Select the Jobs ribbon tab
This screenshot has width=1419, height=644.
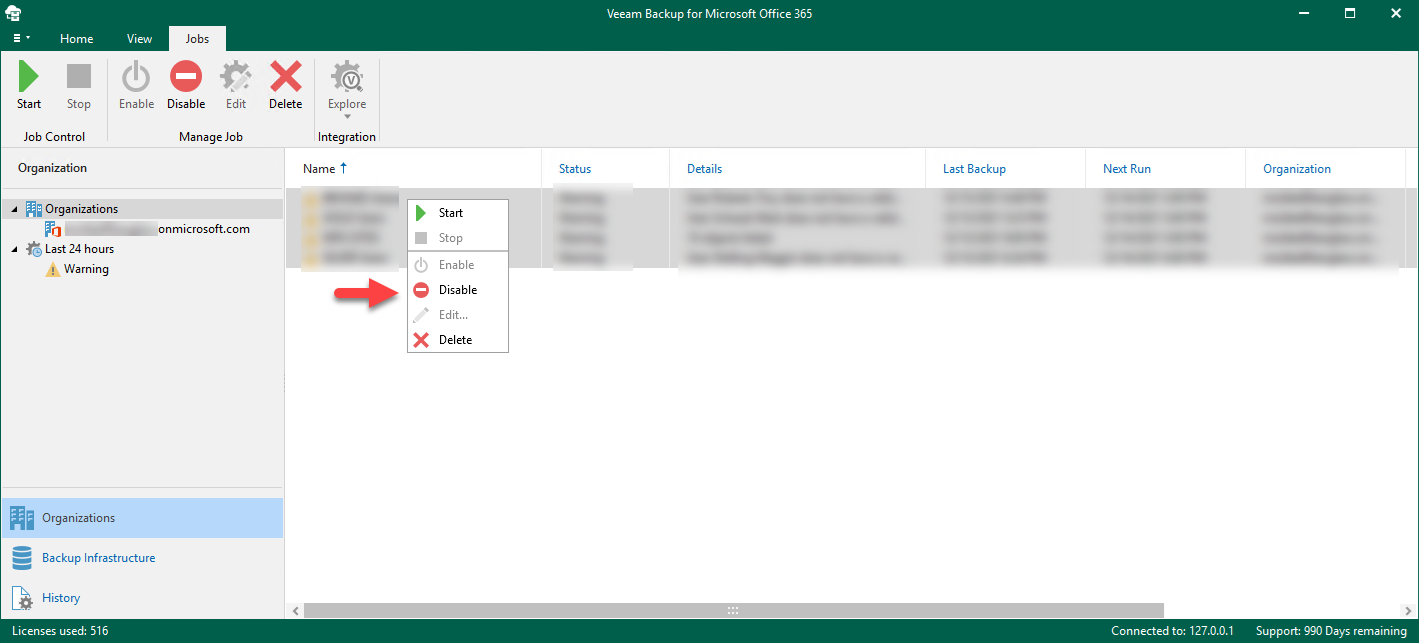(197, 39)
